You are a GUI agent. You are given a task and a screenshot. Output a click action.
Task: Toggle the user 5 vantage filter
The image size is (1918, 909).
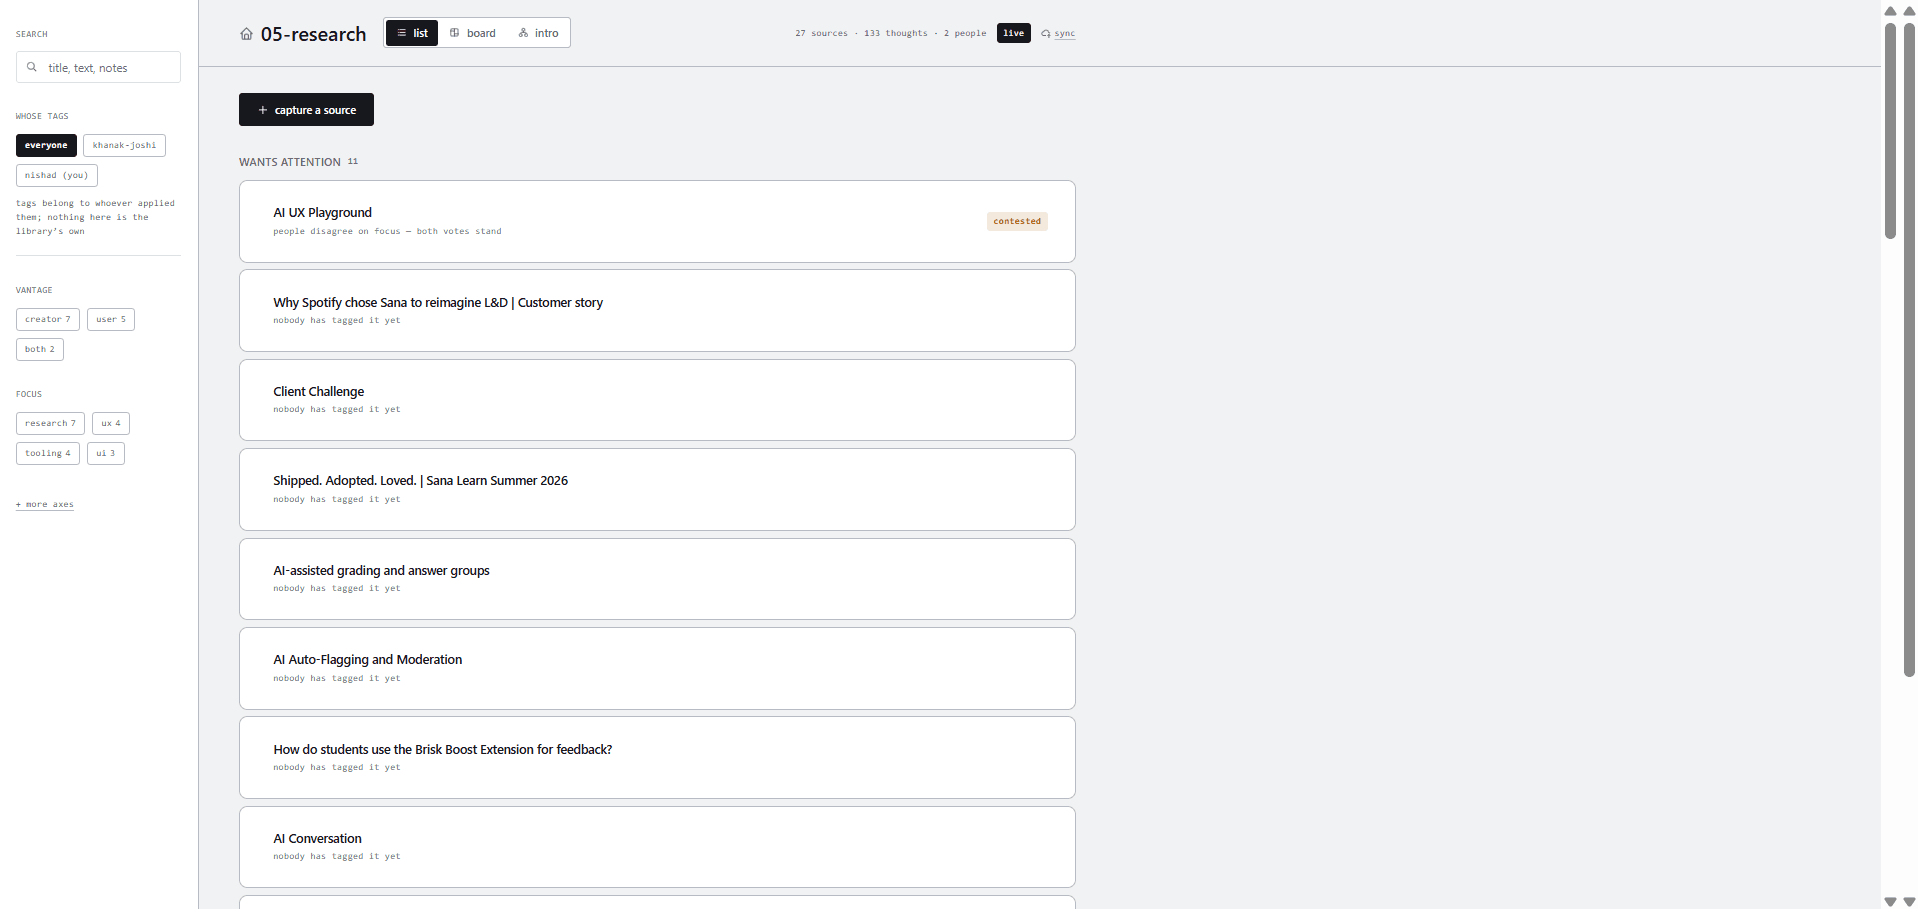tap(111, 319)
